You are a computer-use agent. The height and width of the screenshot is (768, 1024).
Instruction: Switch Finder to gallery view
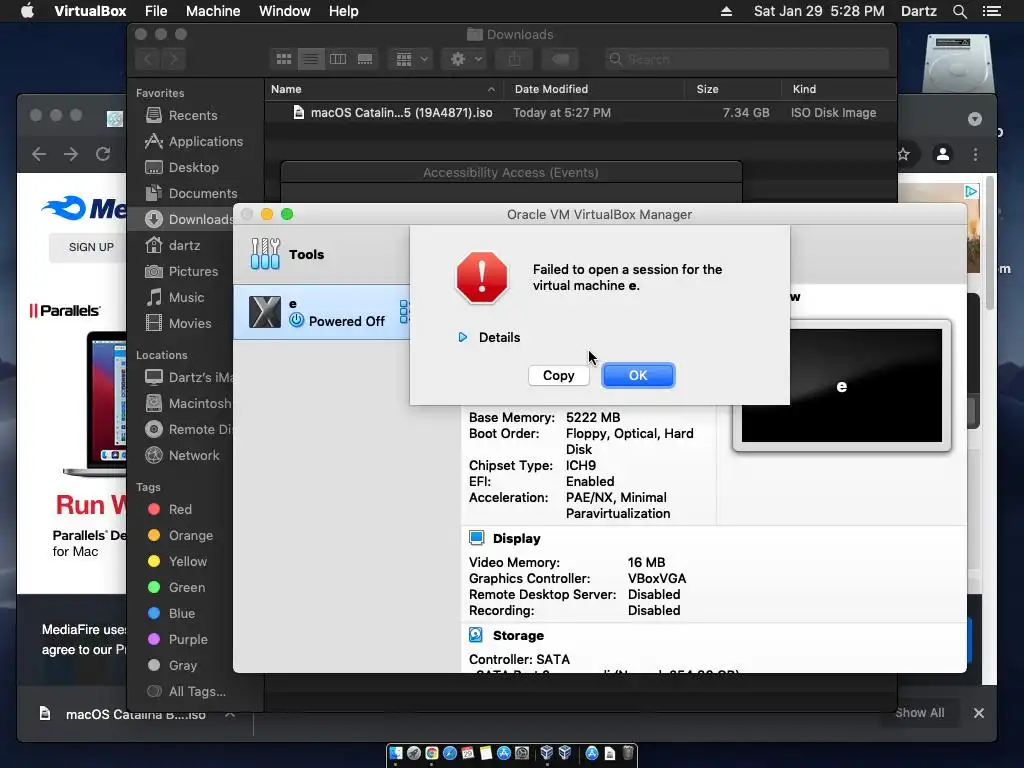click(365, 59)
